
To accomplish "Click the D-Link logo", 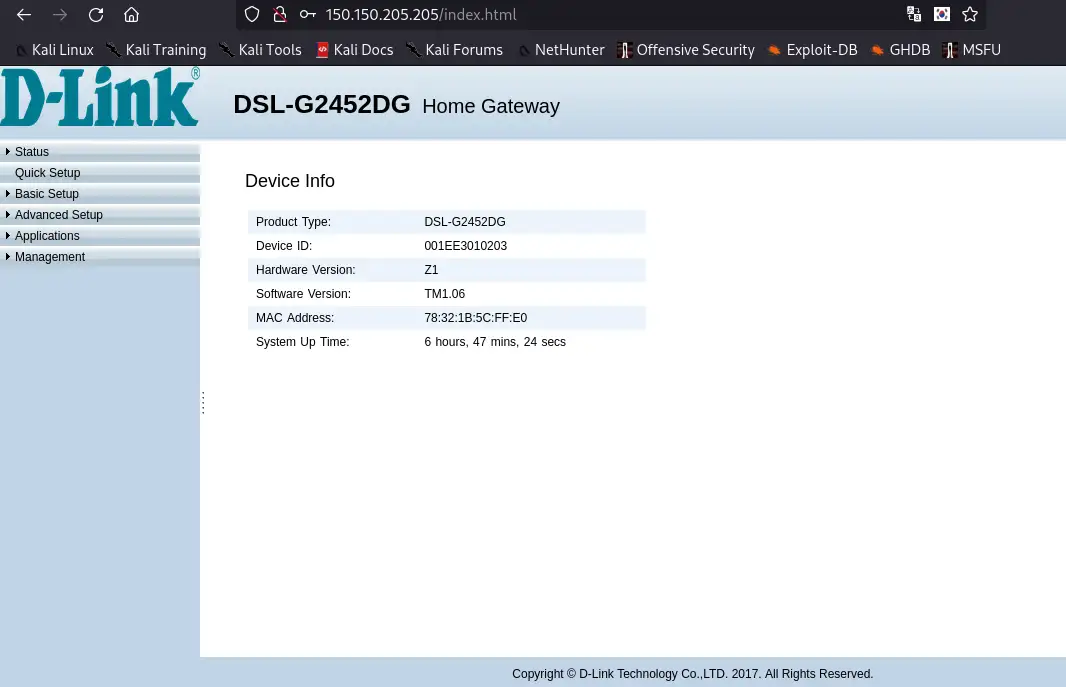I will click(x=99, y=96).
